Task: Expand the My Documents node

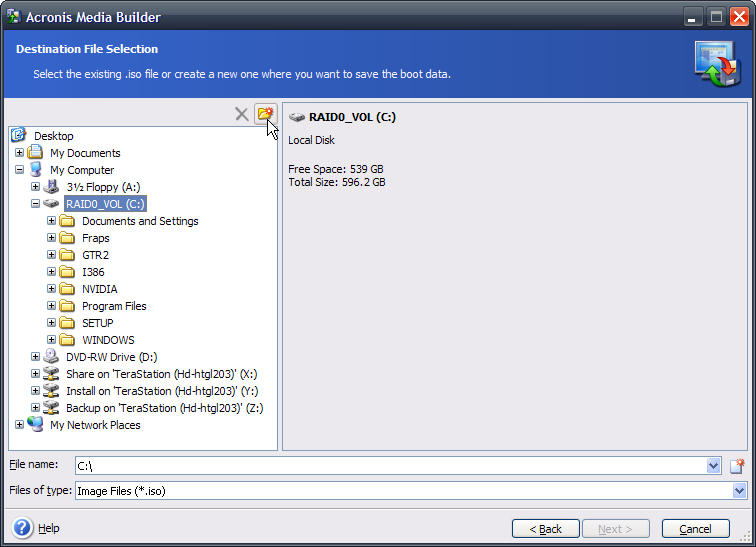Action: tap(19, 153)
